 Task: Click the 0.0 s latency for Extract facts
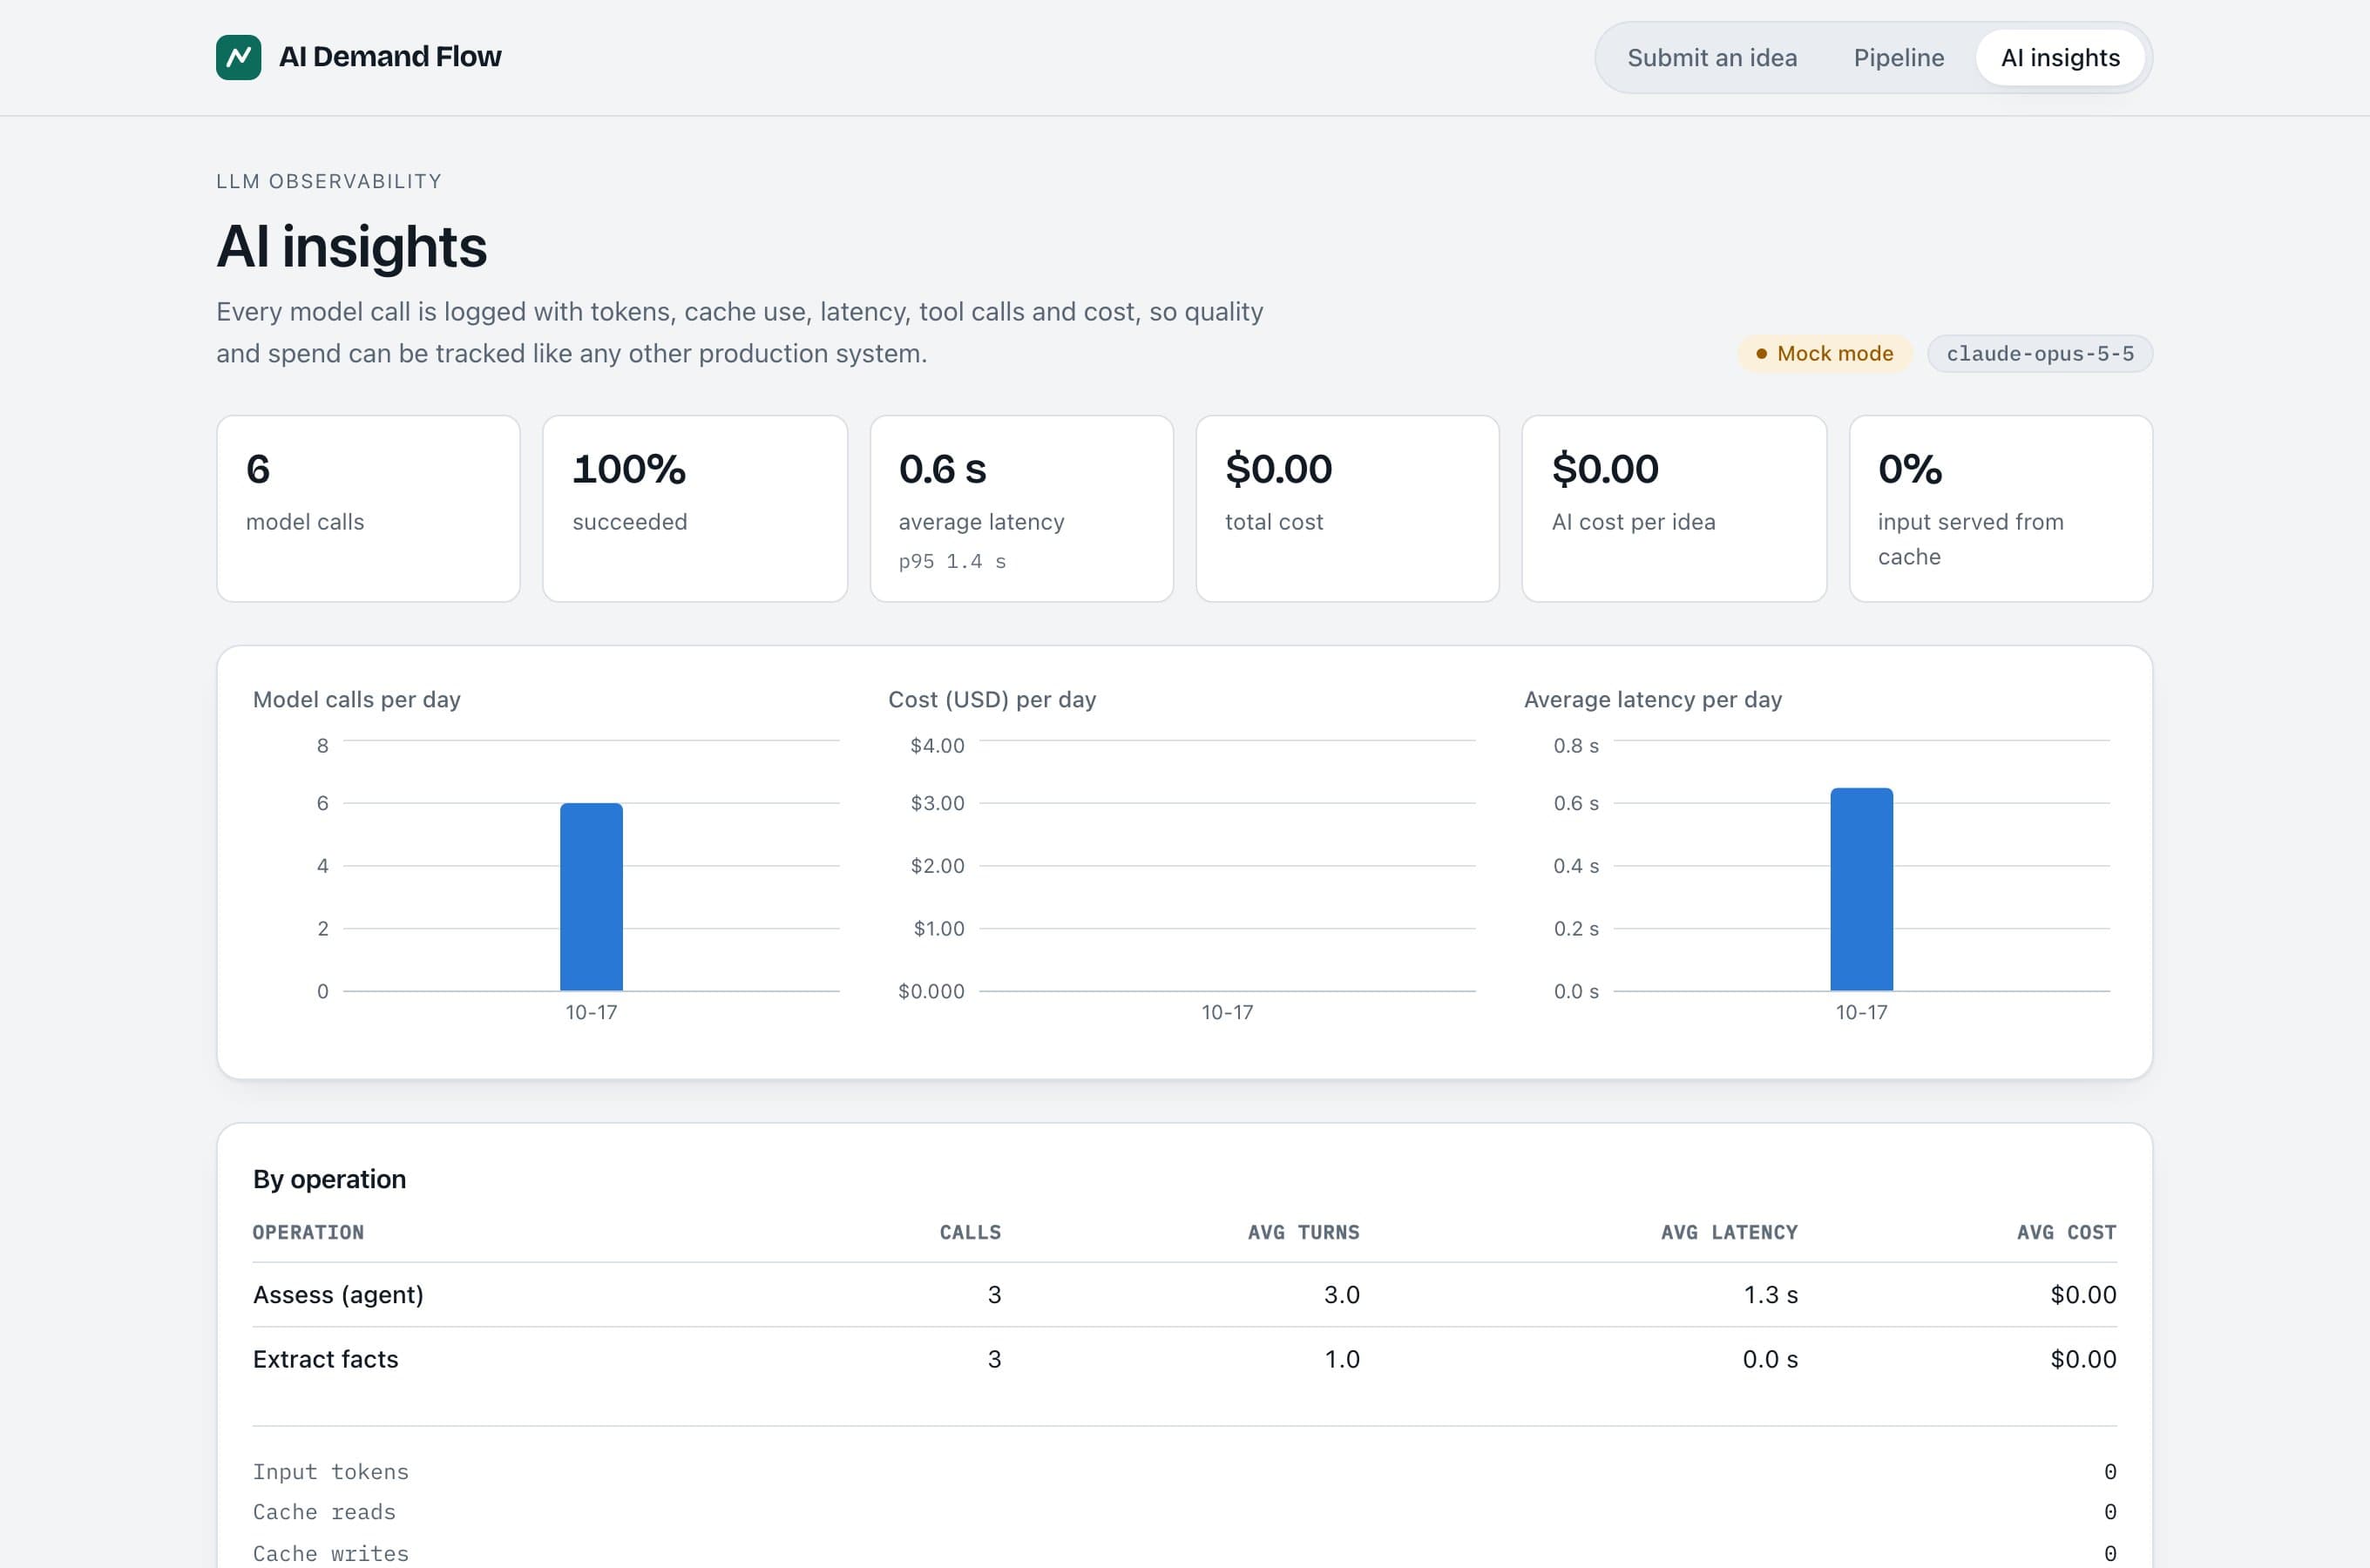pos(1769,1359)
